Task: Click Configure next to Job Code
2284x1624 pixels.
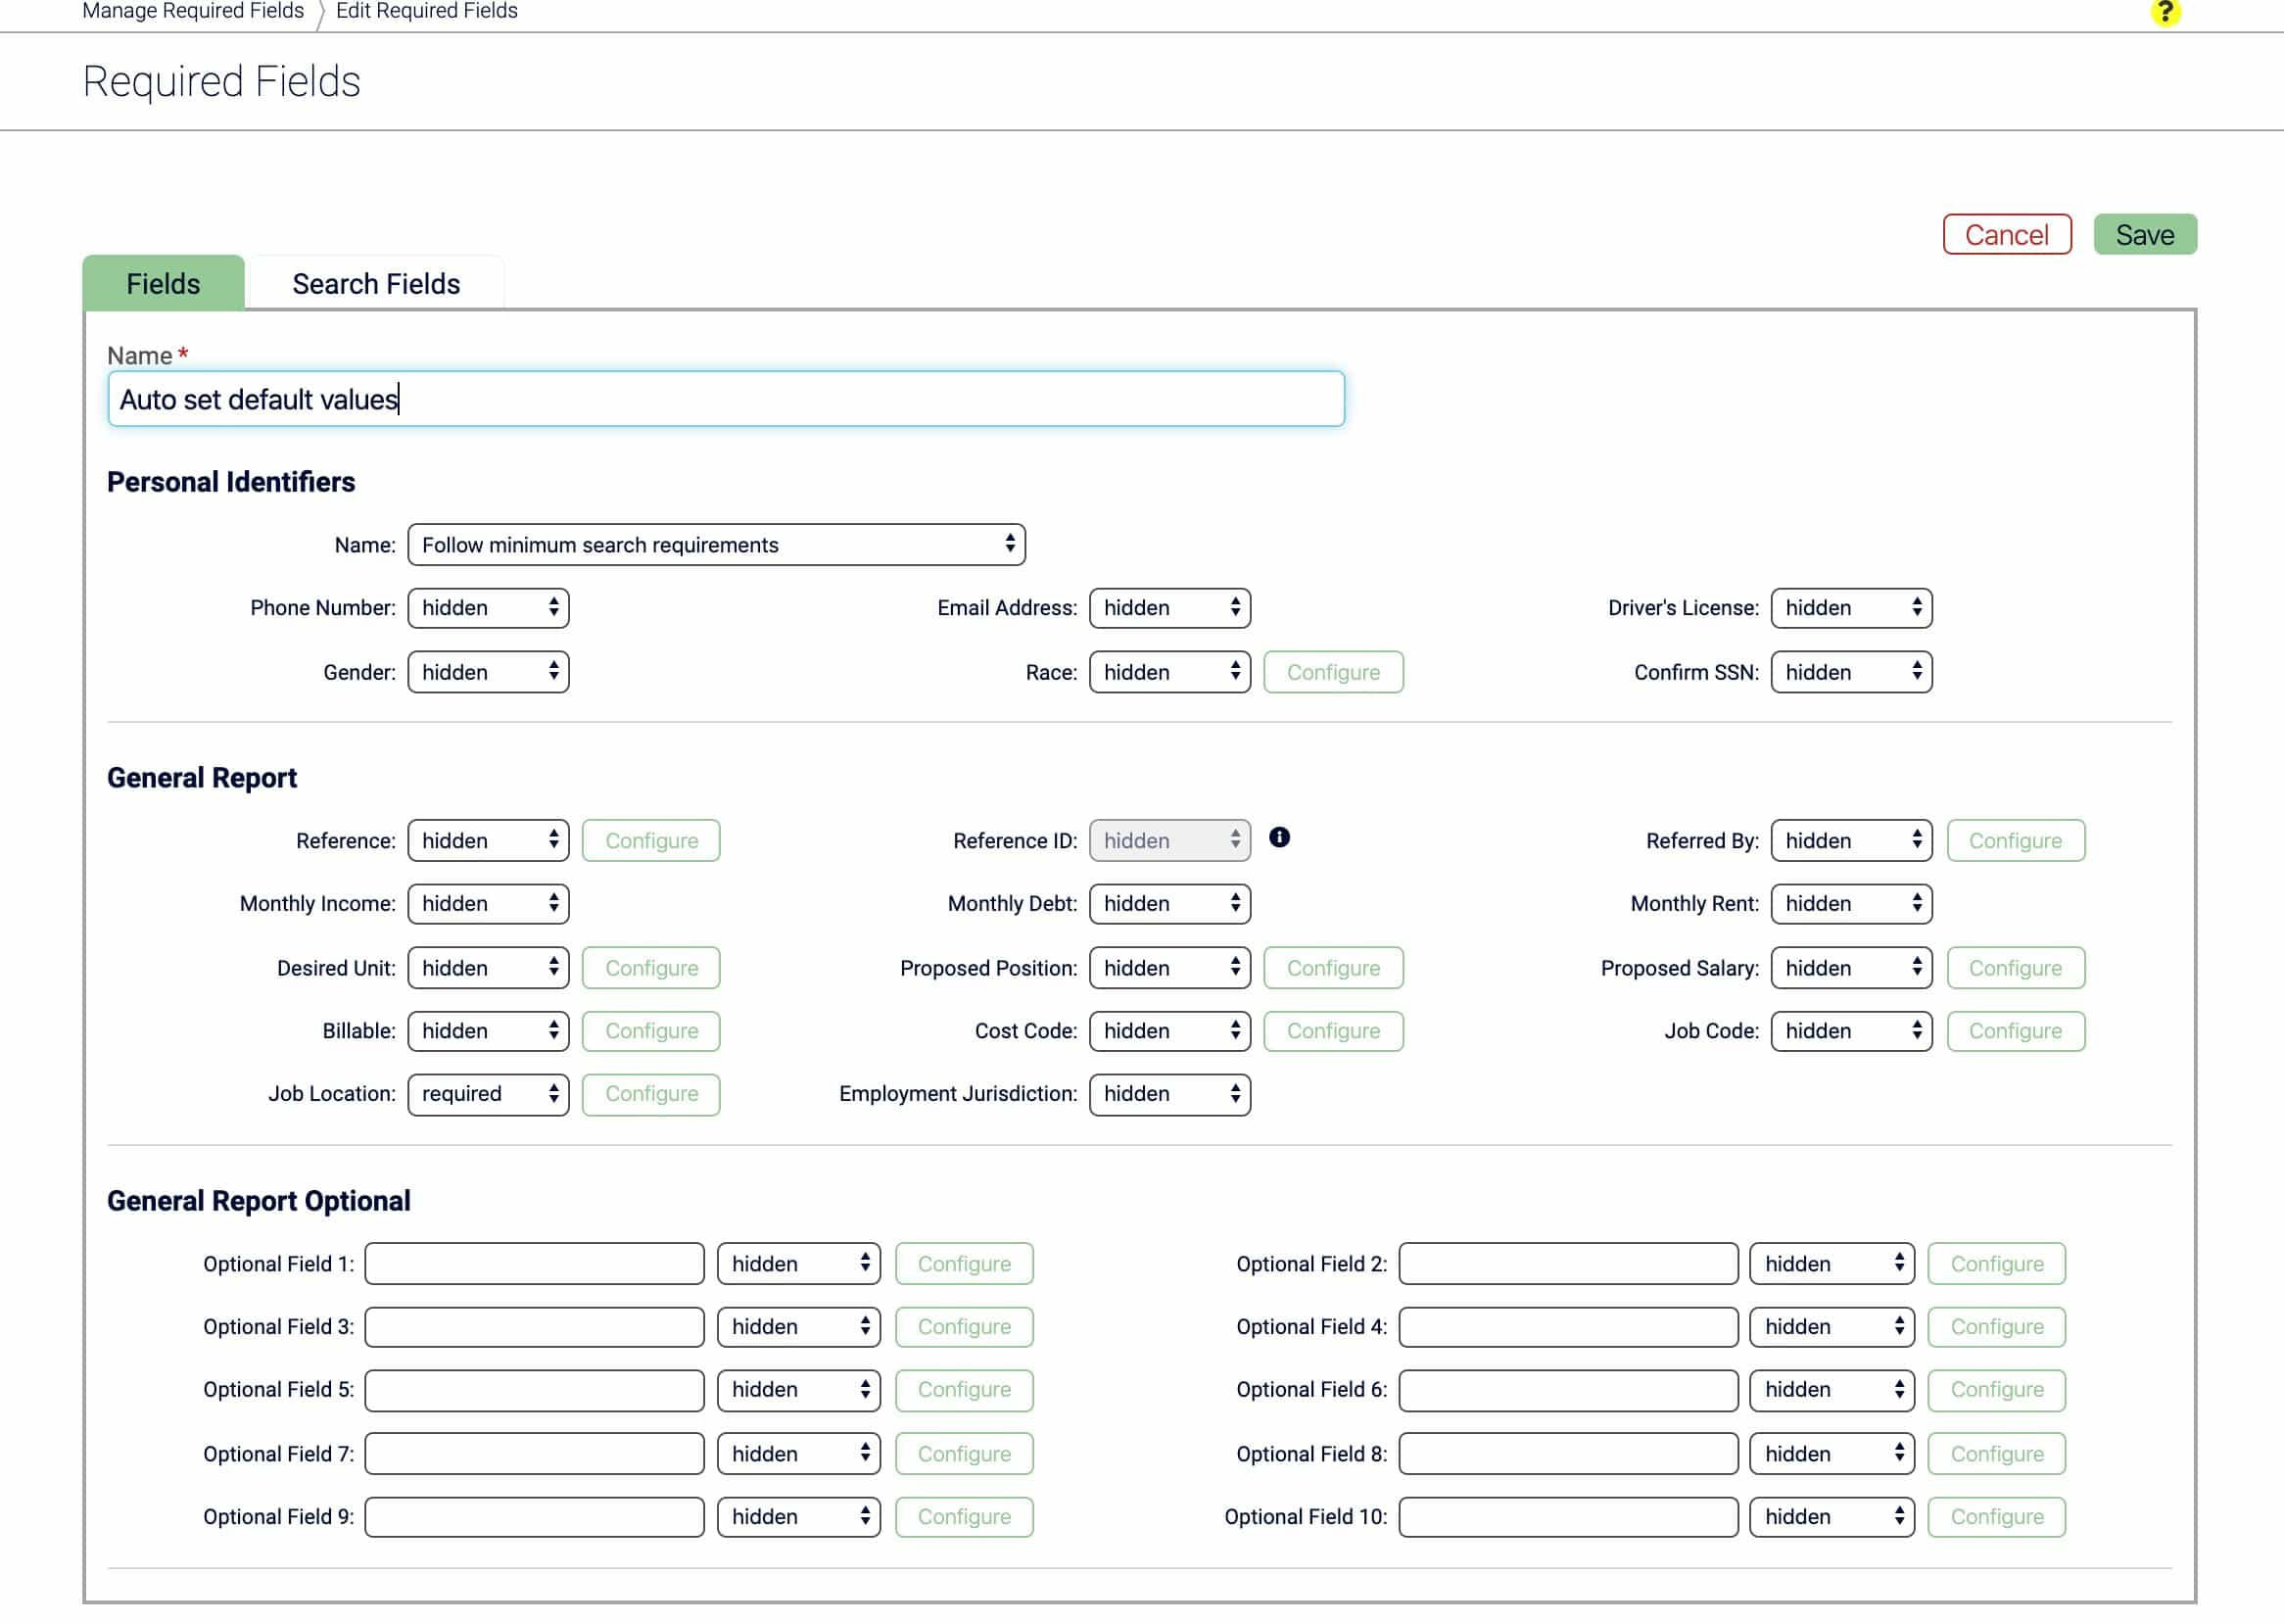Action: tap(2015, 1030)
